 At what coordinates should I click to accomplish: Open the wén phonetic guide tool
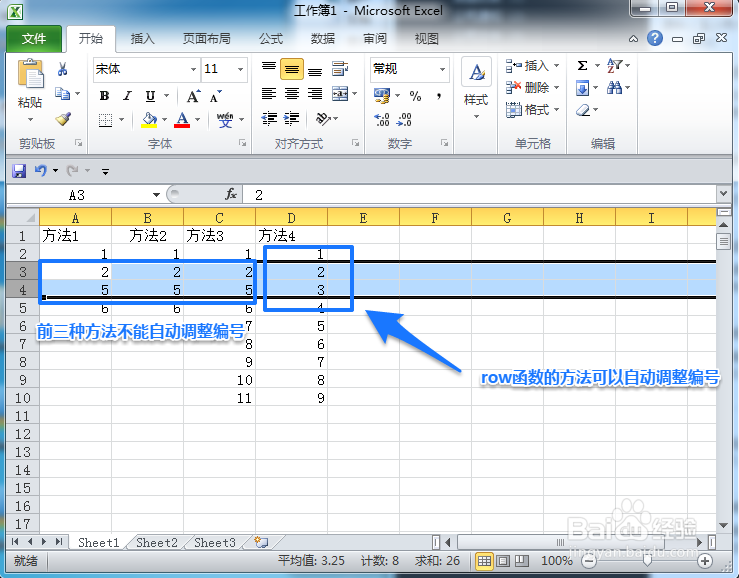(x=225, y=120)
